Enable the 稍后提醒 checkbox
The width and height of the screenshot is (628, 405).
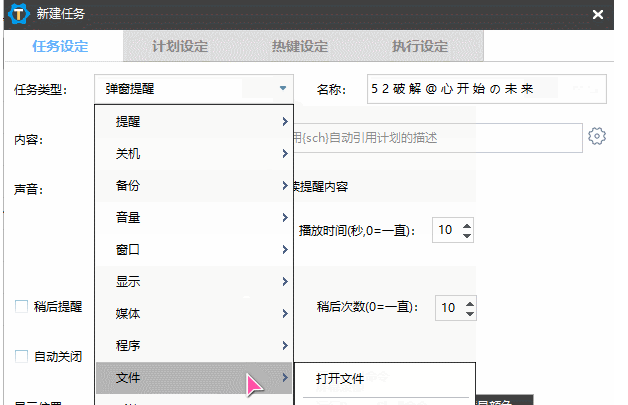coord(22,307)
